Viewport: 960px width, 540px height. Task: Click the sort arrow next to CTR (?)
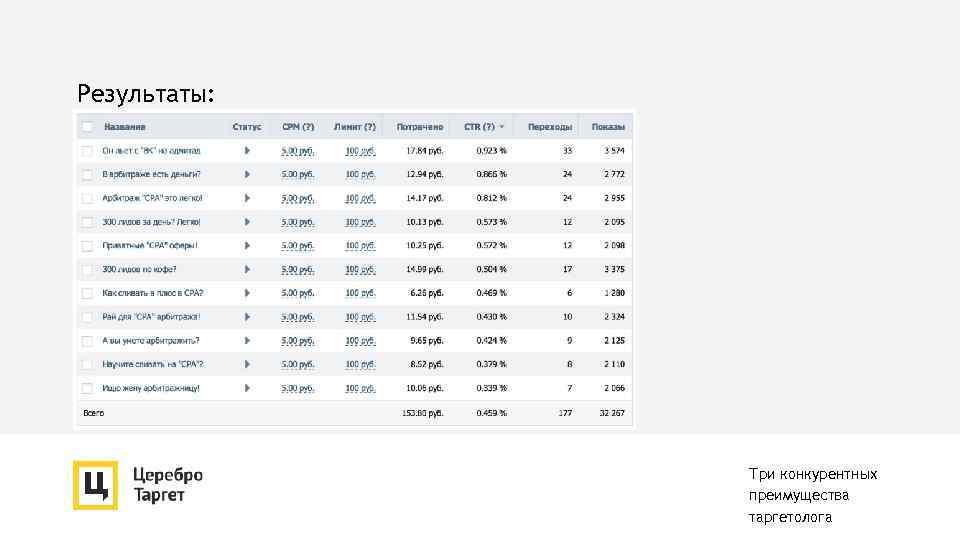[502, 127]
